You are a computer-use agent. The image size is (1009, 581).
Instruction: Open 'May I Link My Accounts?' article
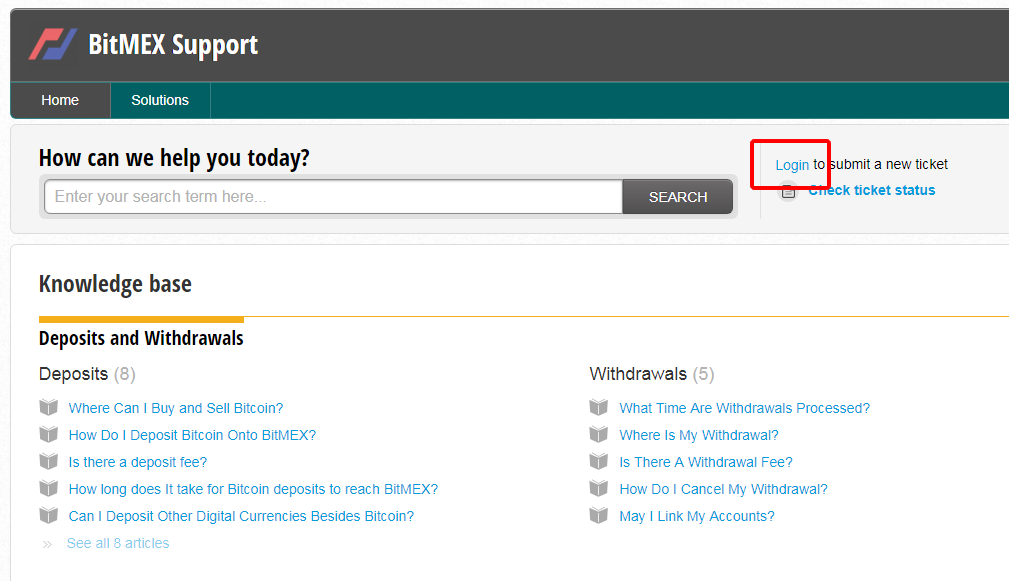[x=697, y=516]
